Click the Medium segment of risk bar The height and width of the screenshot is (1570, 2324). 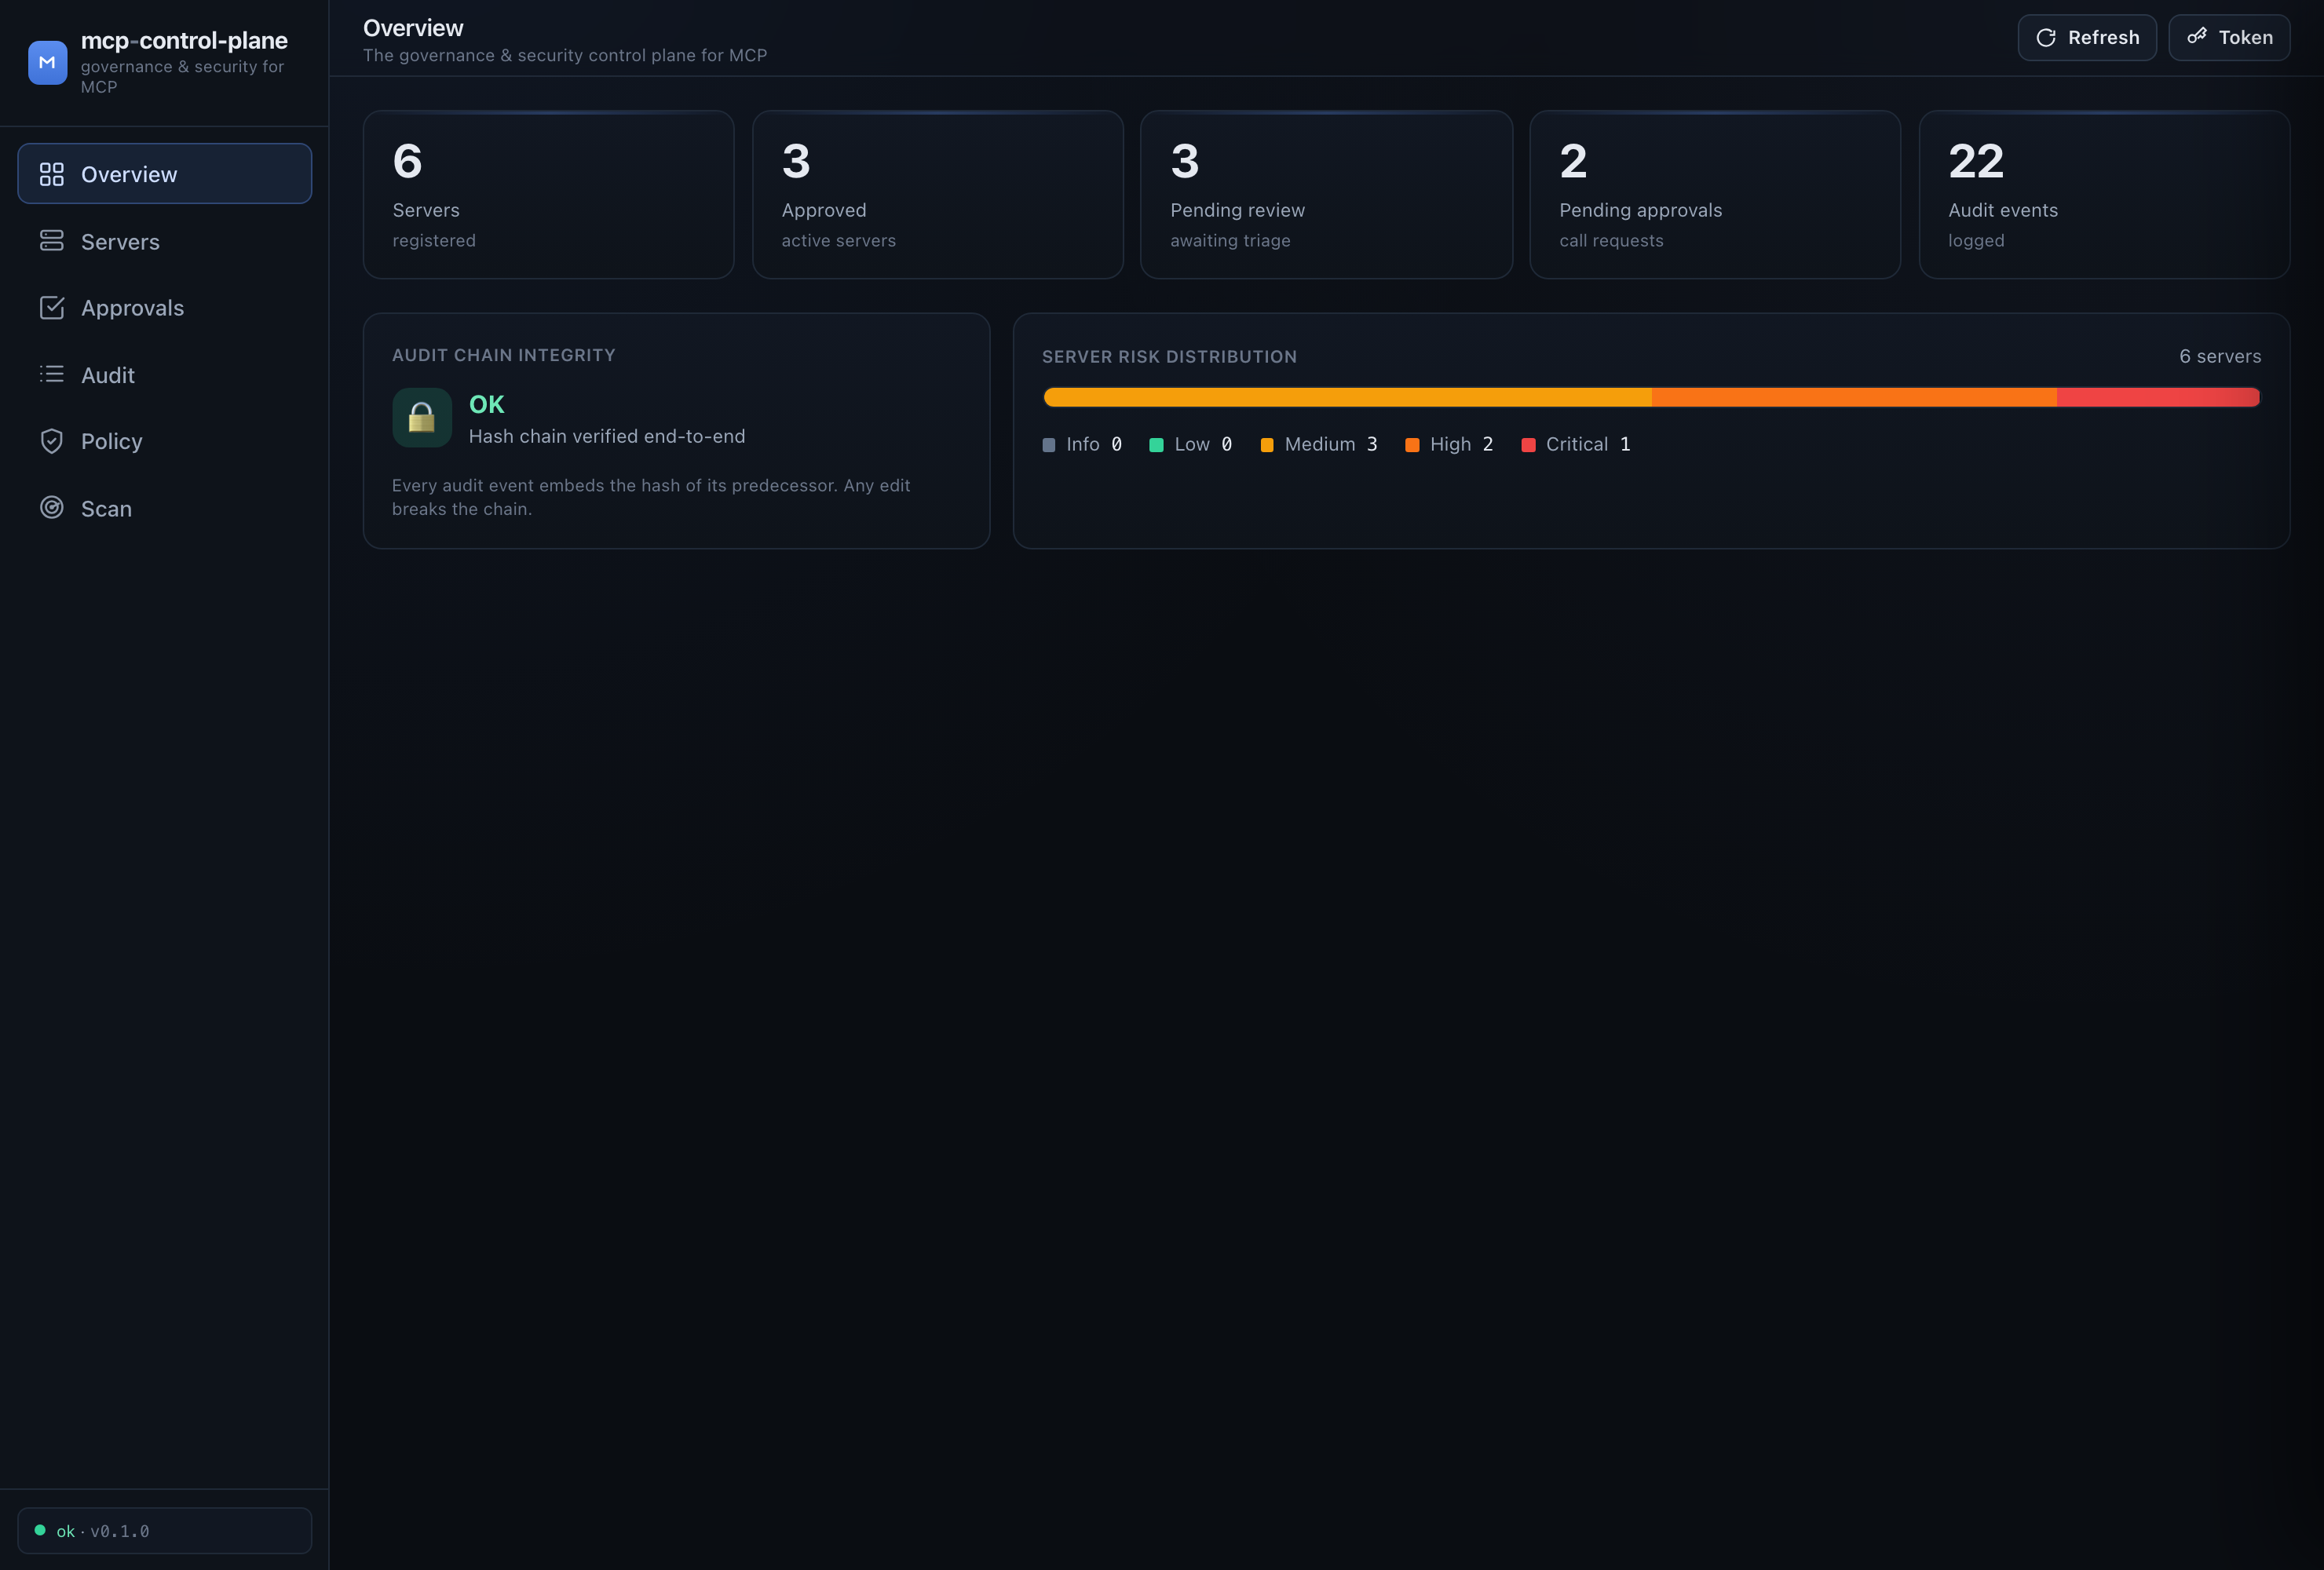pos(1347,397)
